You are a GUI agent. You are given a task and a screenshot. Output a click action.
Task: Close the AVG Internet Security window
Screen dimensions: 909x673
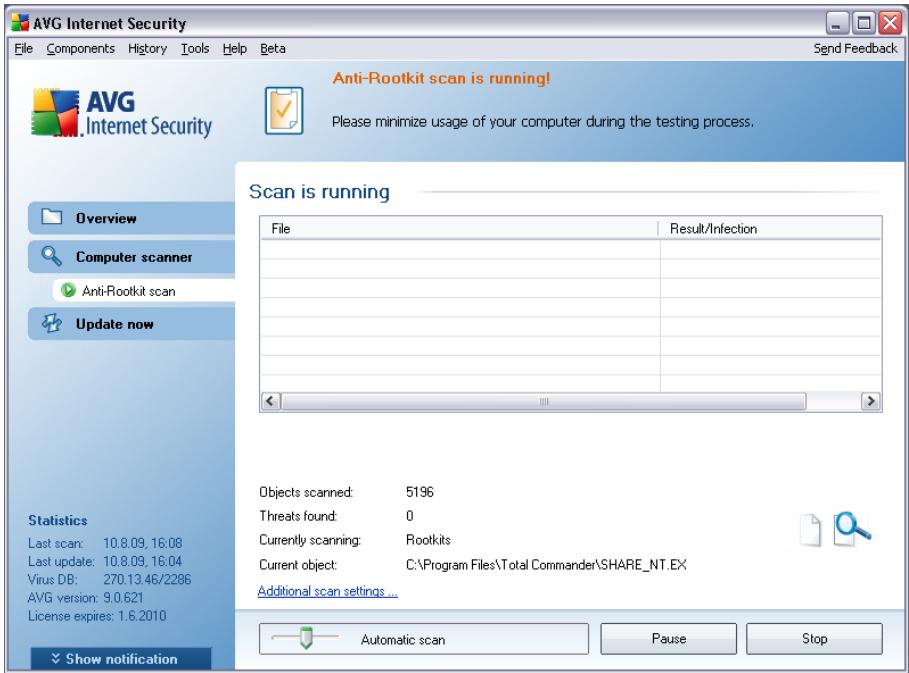click(x=890, y=23)
